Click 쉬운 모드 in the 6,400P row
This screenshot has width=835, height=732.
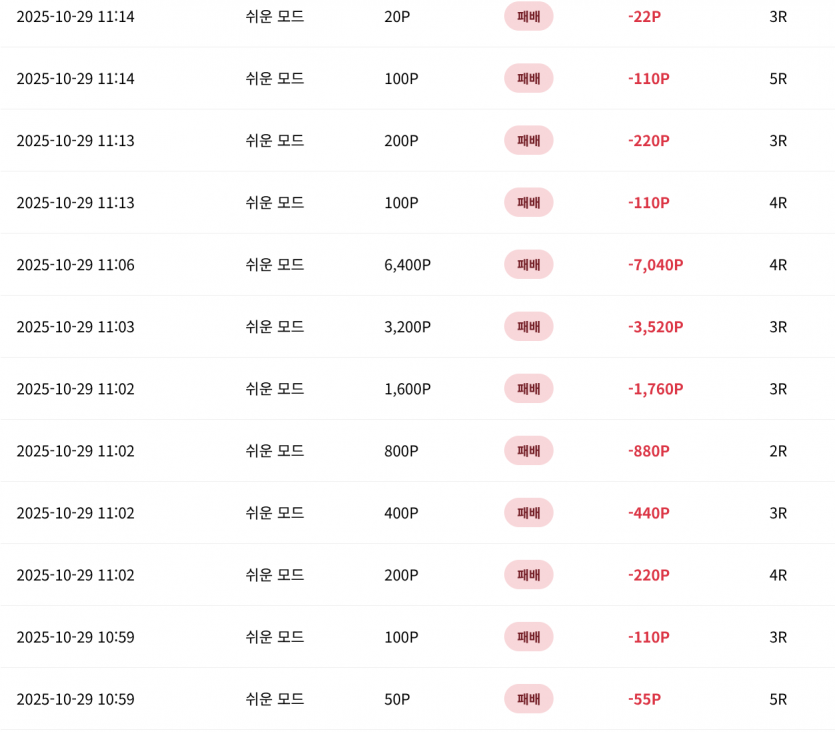(275, 265)
